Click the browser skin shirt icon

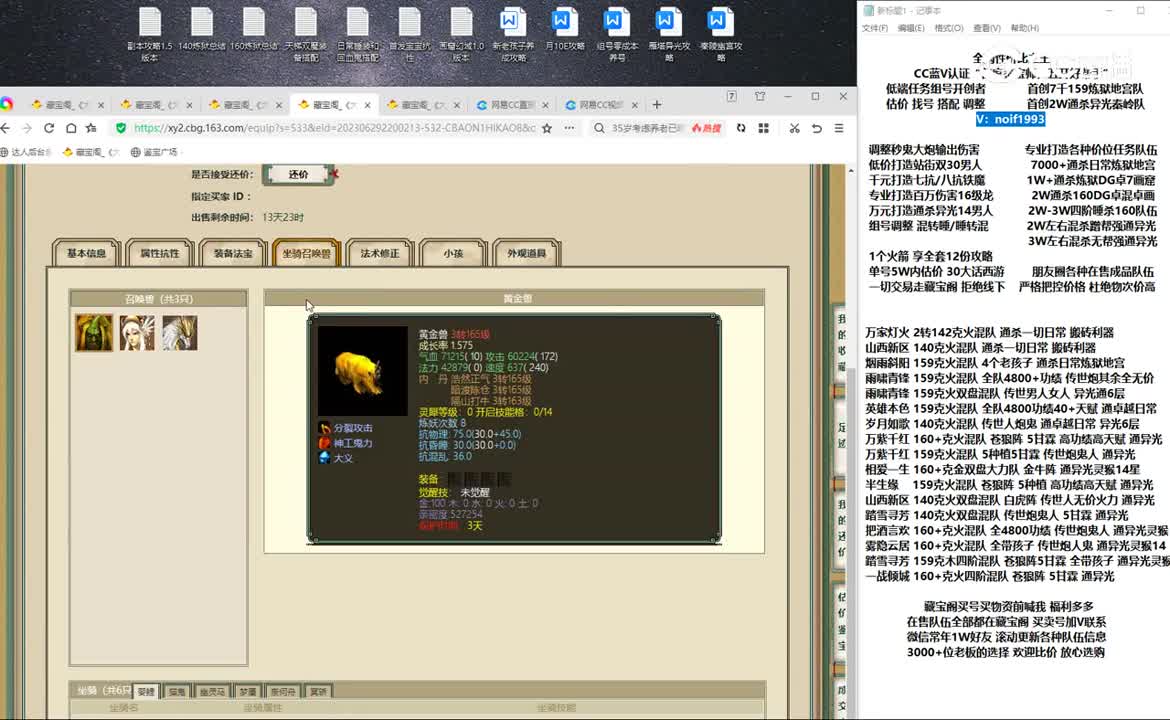760,96
